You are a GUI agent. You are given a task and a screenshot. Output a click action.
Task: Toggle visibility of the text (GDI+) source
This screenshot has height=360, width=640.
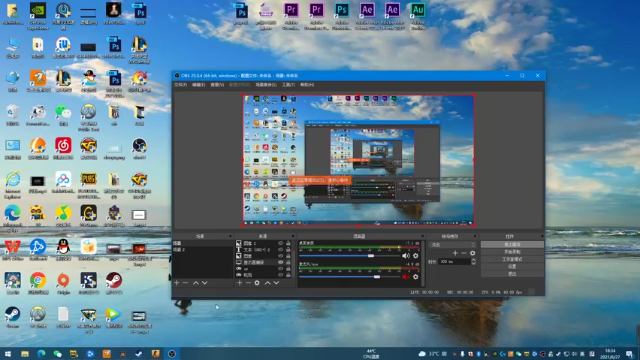[280, 249]
